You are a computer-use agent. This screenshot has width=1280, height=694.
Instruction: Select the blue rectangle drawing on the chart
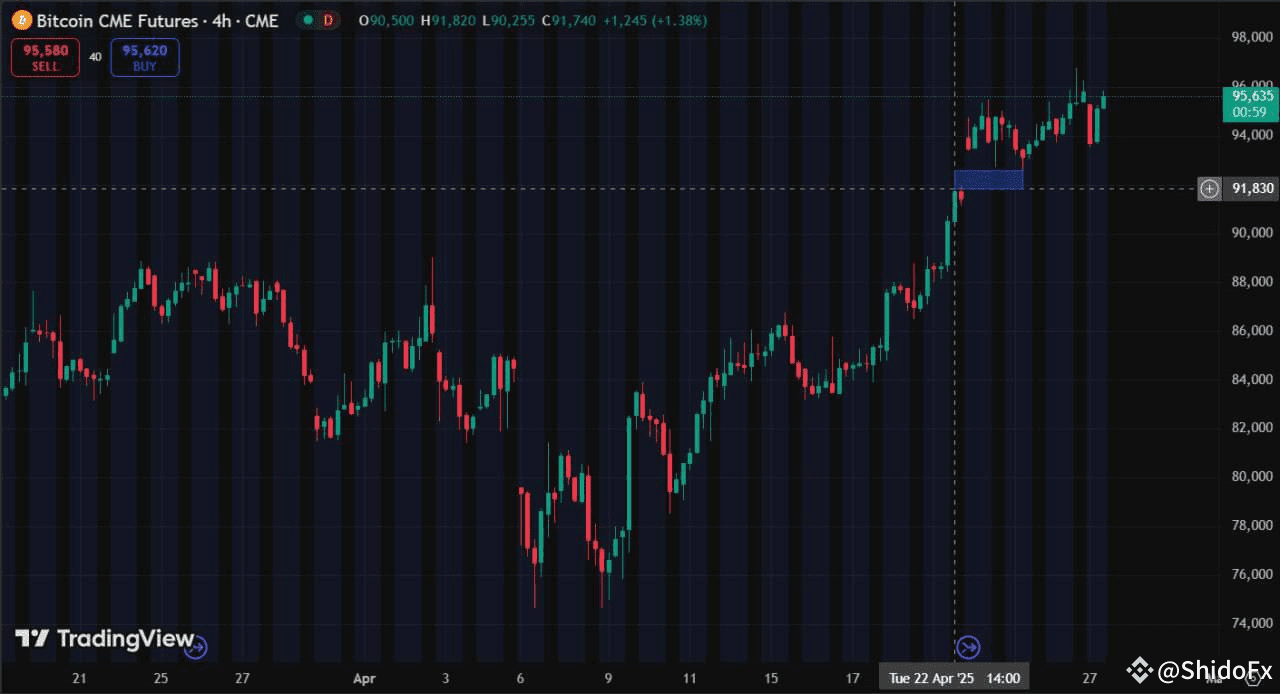(x=988, y=179)
